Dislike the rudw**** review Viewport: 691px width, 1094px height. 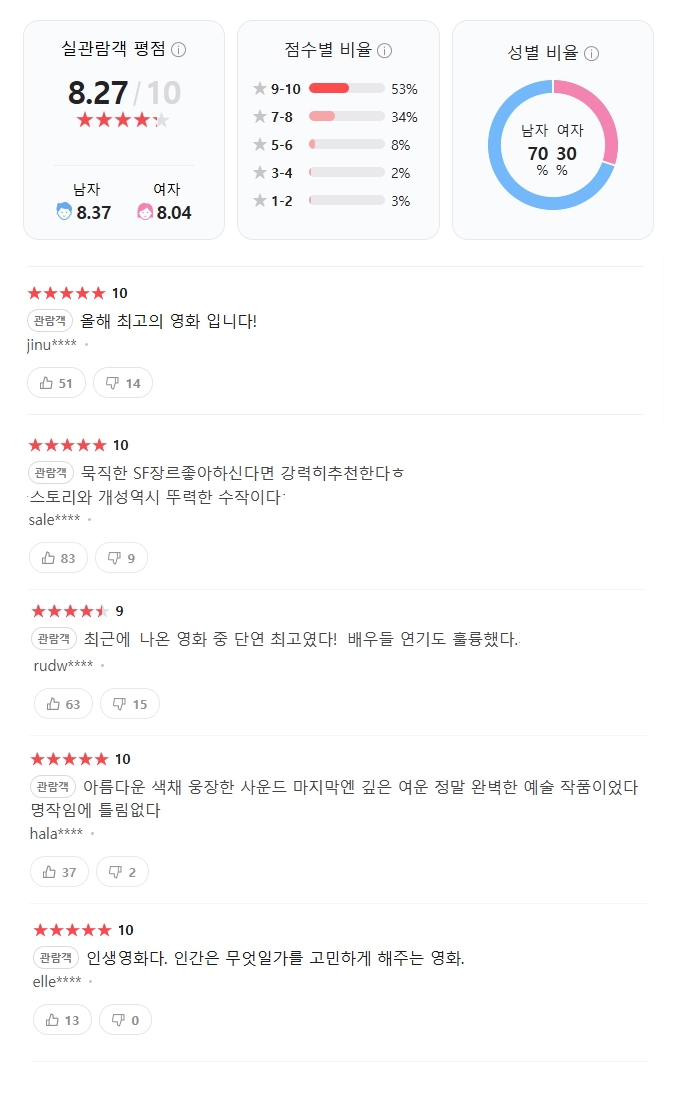pyautogui.click(x=130, y=704)
